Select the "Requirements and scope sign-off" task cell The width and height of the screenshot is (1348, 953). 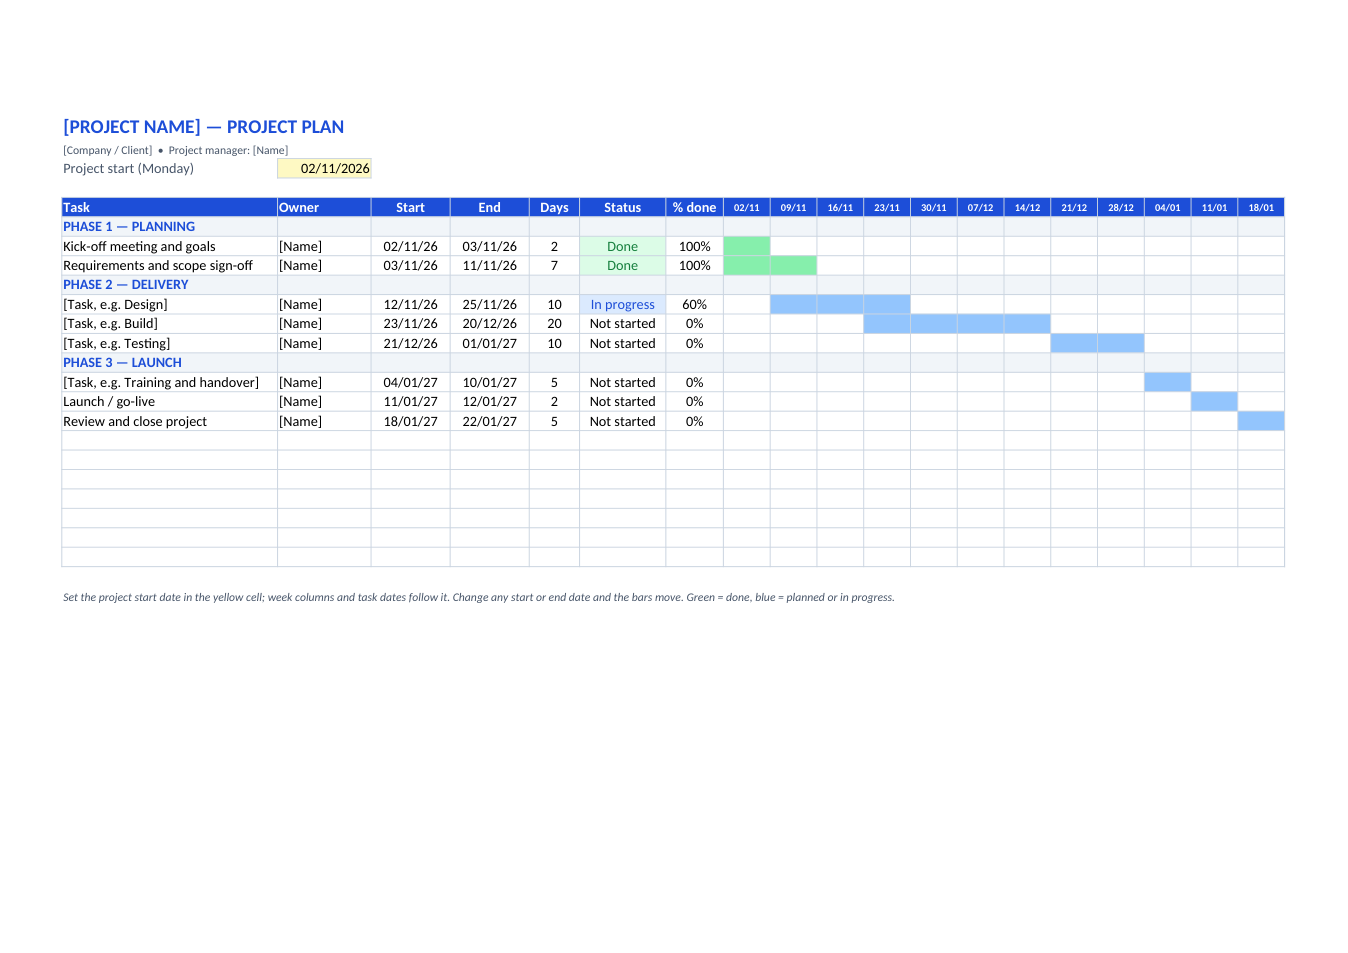tap(169, 266)
